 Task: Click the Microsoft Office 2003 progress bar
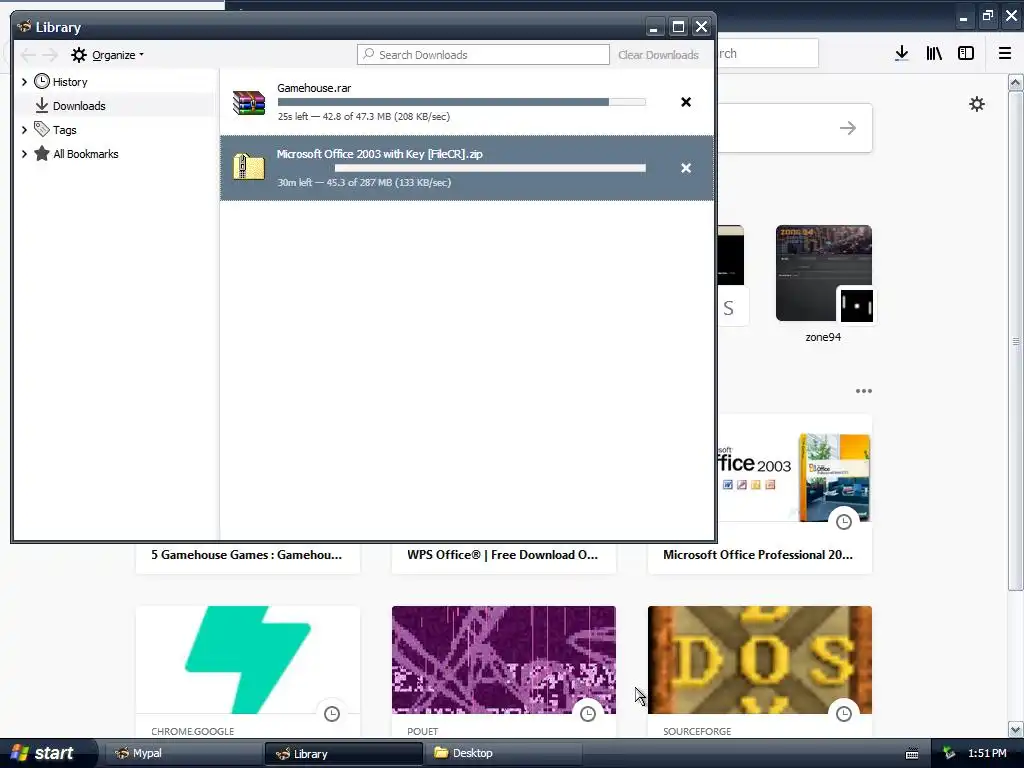click(462, 168)
